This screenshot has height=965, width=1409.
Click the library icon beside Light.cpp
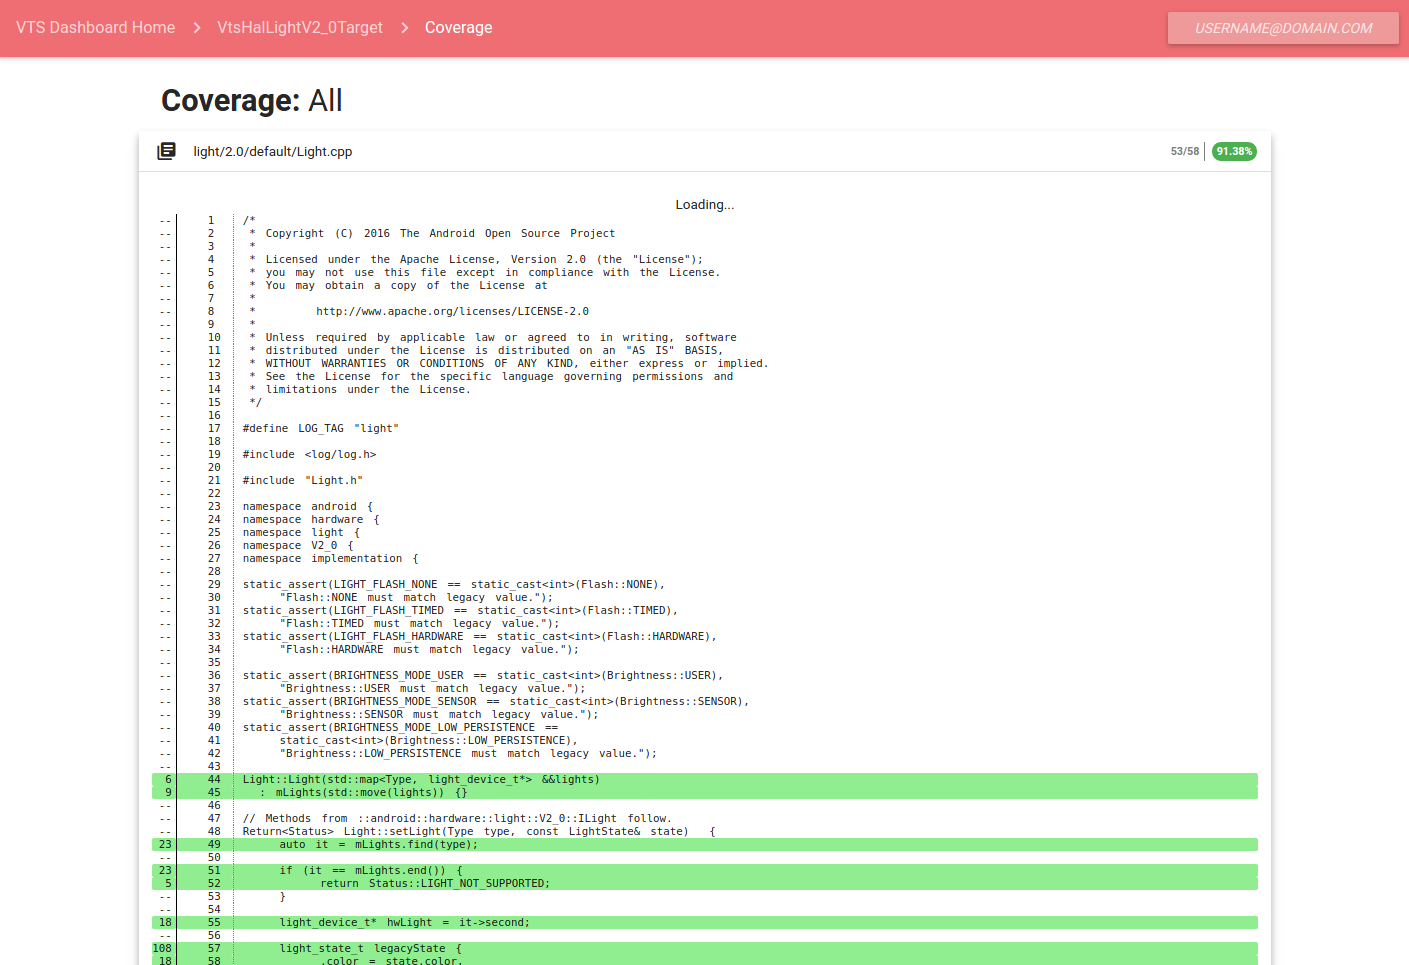[x=167, y=151]
